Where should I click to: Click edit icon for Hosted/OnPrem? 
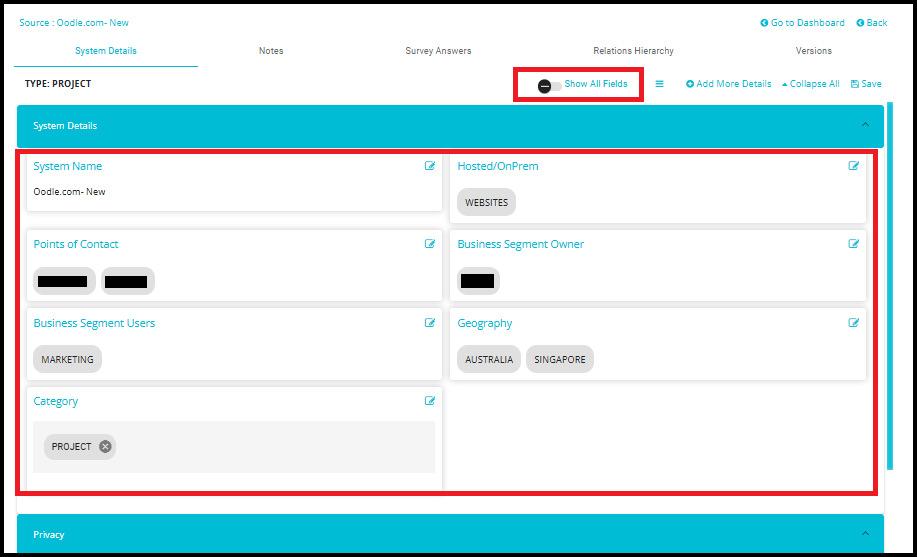854,166
